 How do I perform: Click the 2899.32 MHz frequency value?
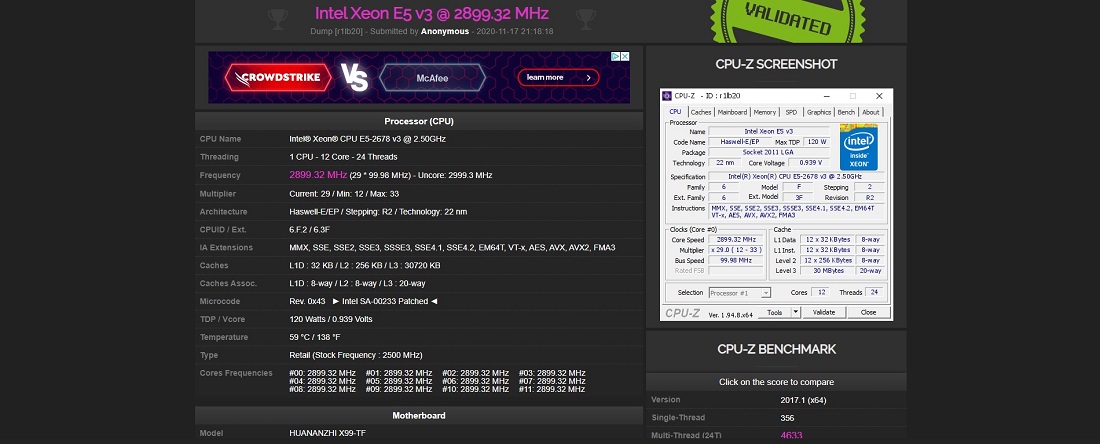(318, 175)
